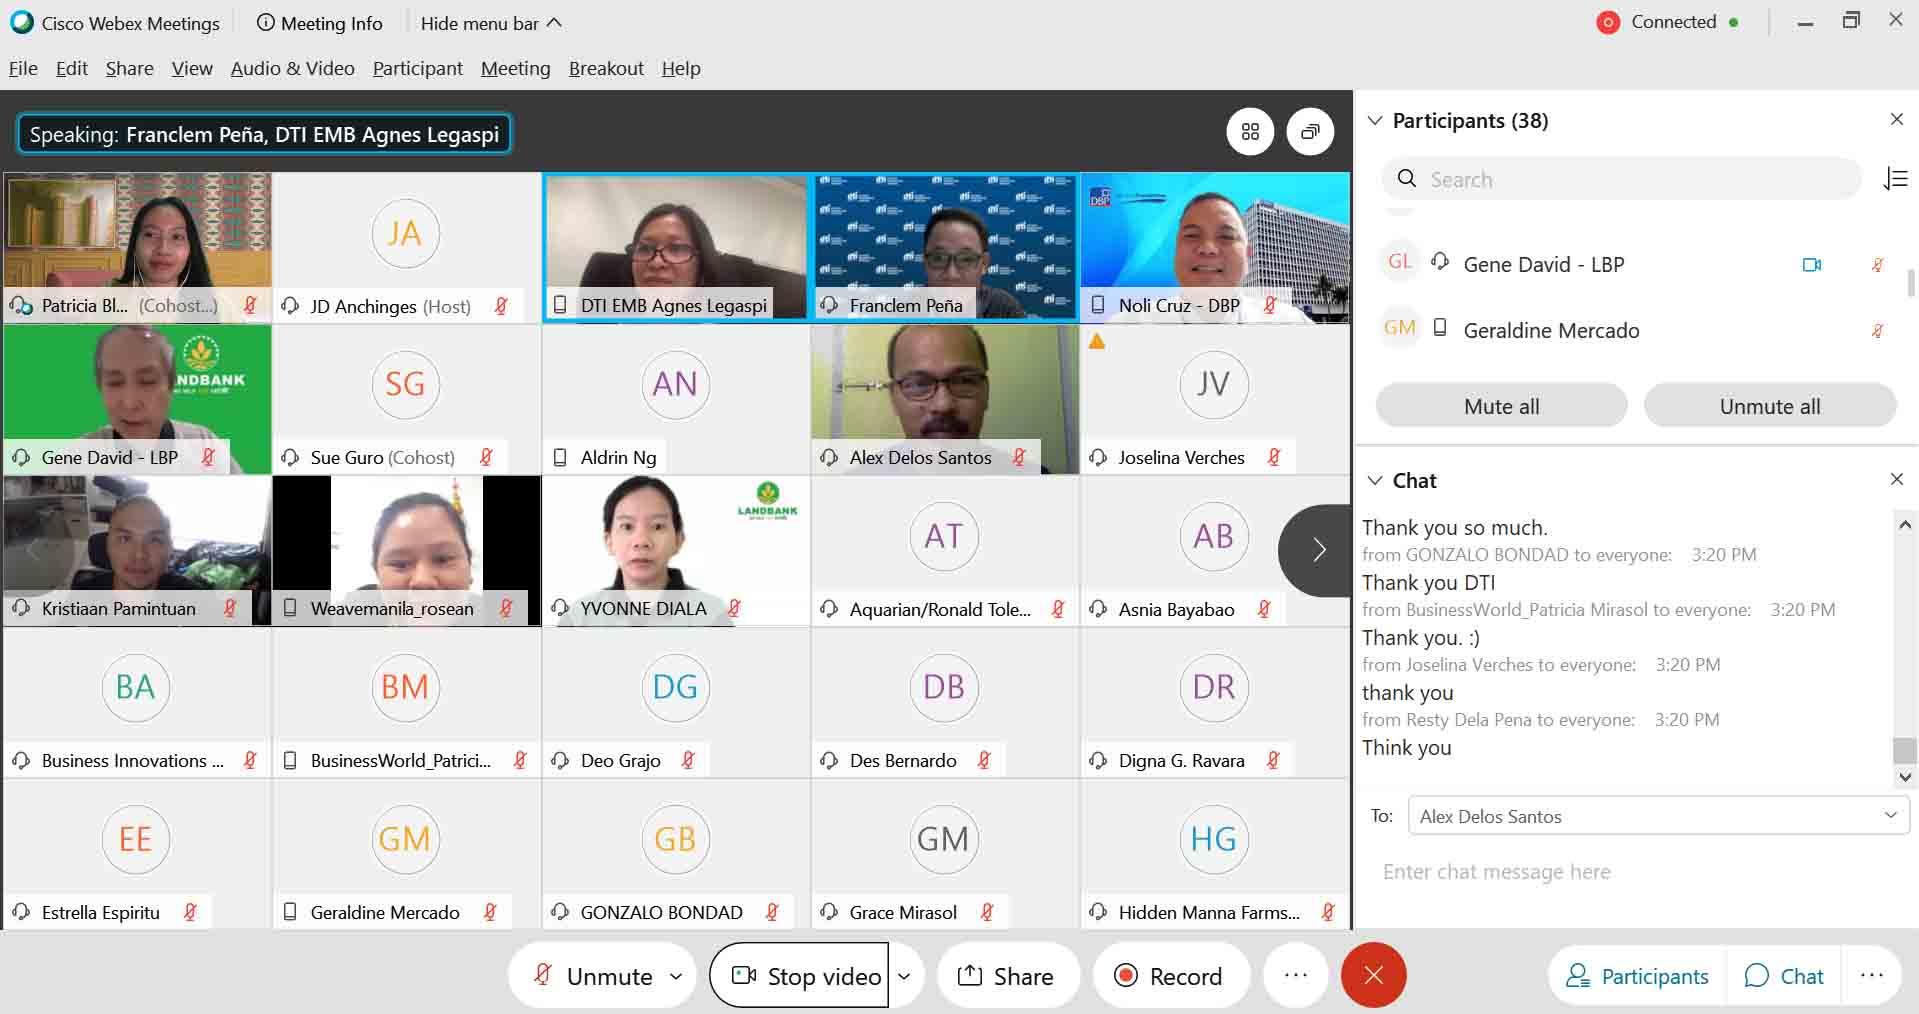Select Patricia video tile
Viewport: 1919px width, 1014px height.
pos(138,247)
